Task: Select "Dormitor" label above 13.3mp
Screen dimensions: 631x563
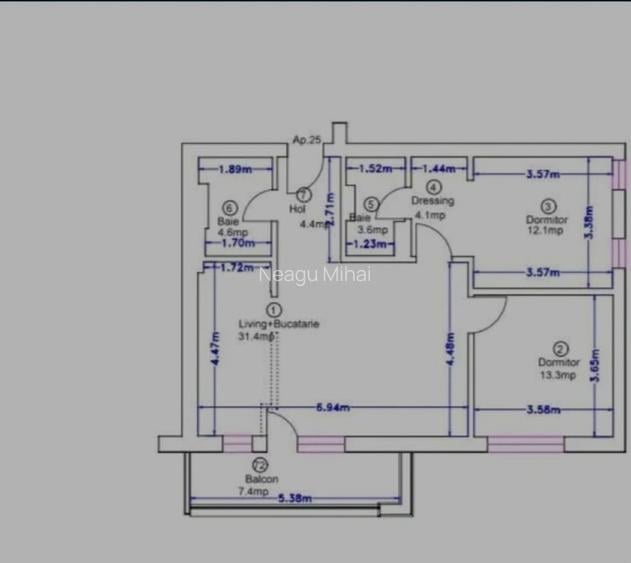Action: pos(559,362)
